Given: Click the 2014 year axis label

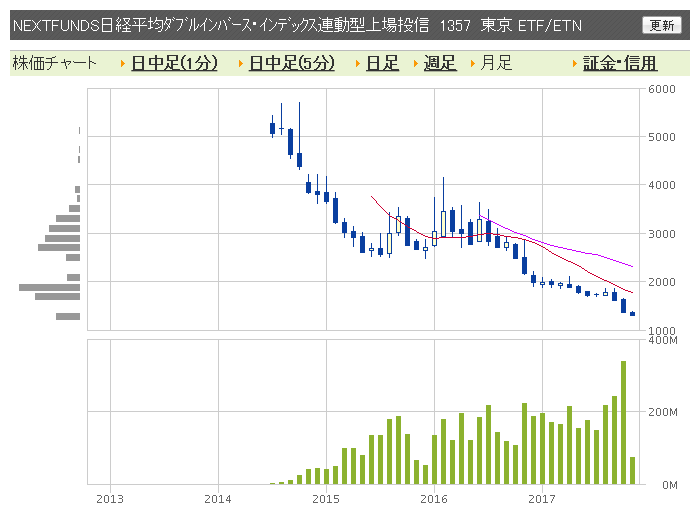Looking at the screenshot, I should click(x=218, y=499).
